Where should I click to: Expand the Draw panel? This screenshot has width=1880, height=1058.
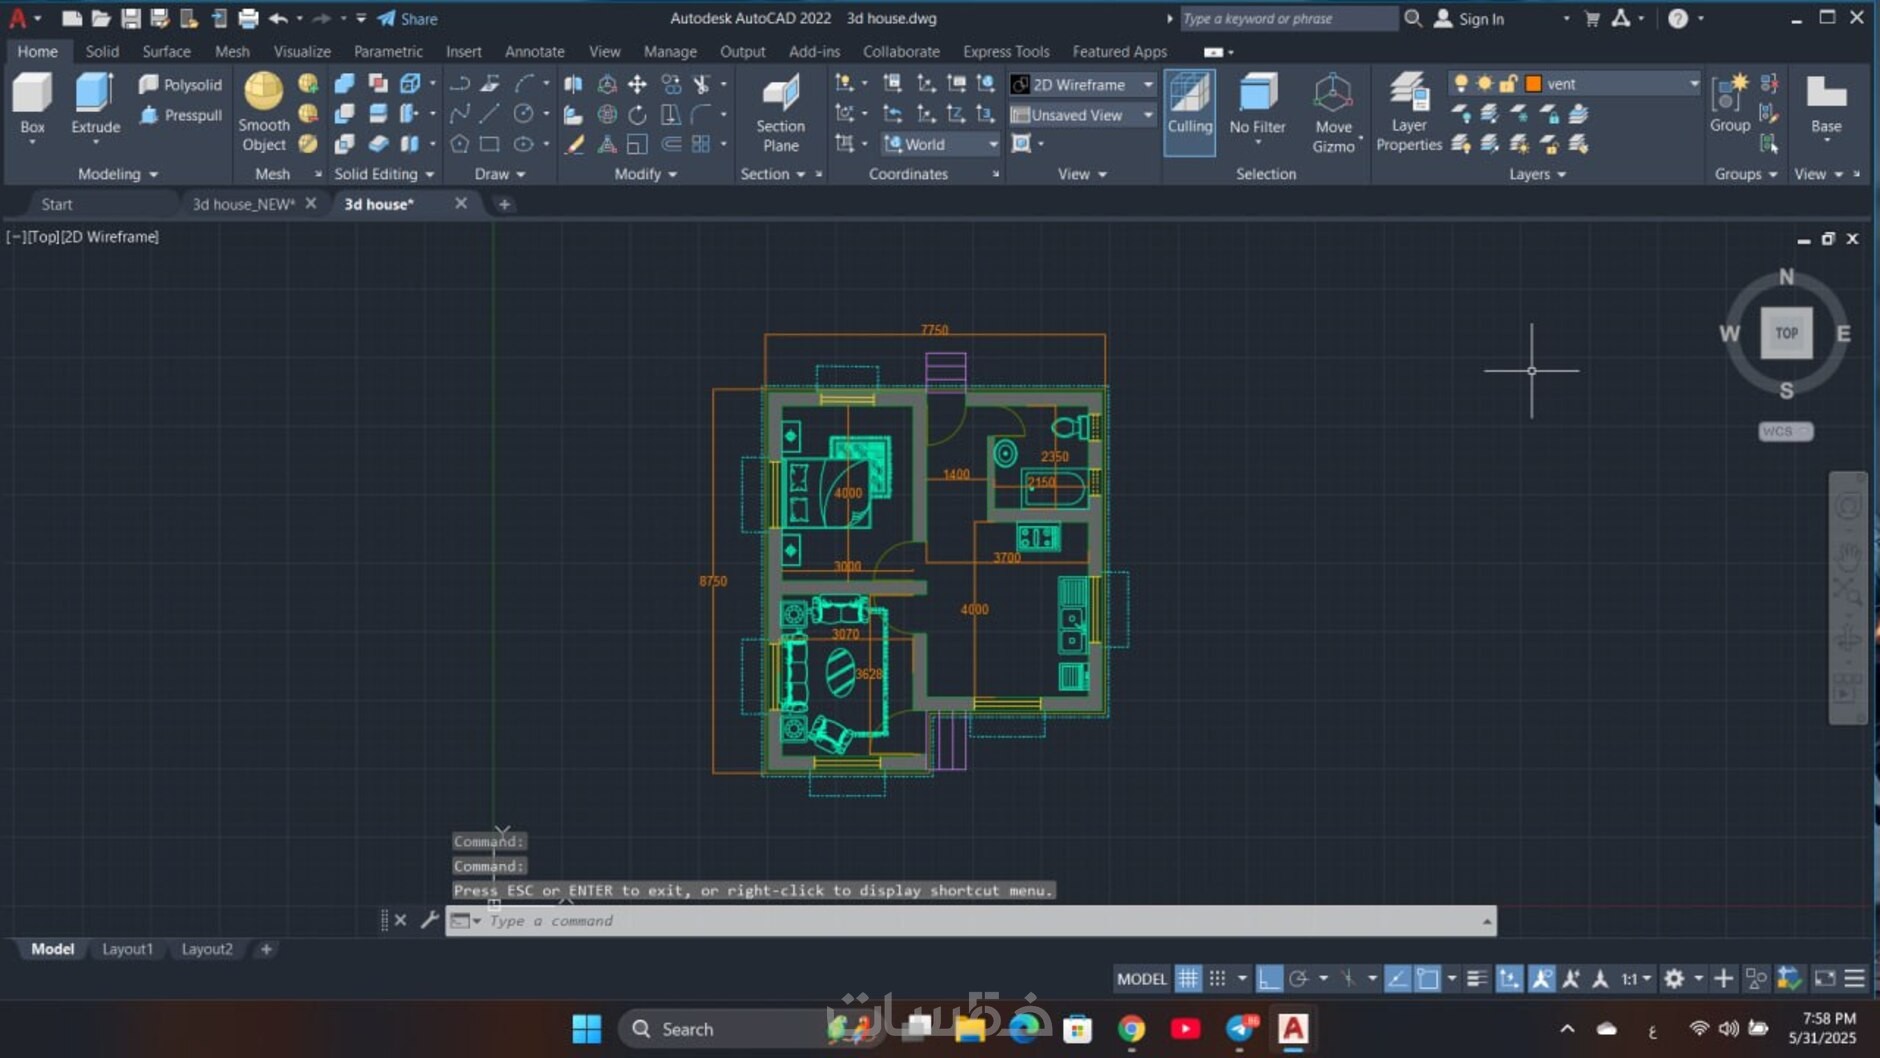tap(500, 174)
